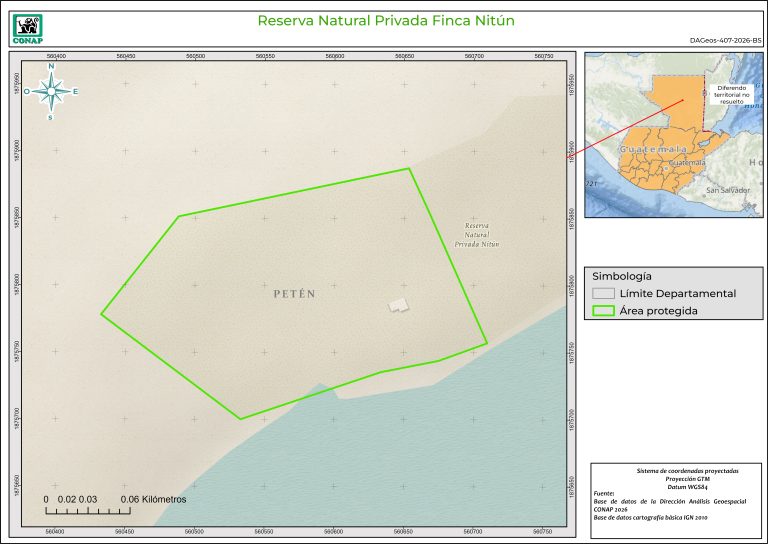The width and height of the screenshot is (768, 544).
Task: Click the Reserva Natural Privada Nitún map label
Action: click(x=476, y=235)
